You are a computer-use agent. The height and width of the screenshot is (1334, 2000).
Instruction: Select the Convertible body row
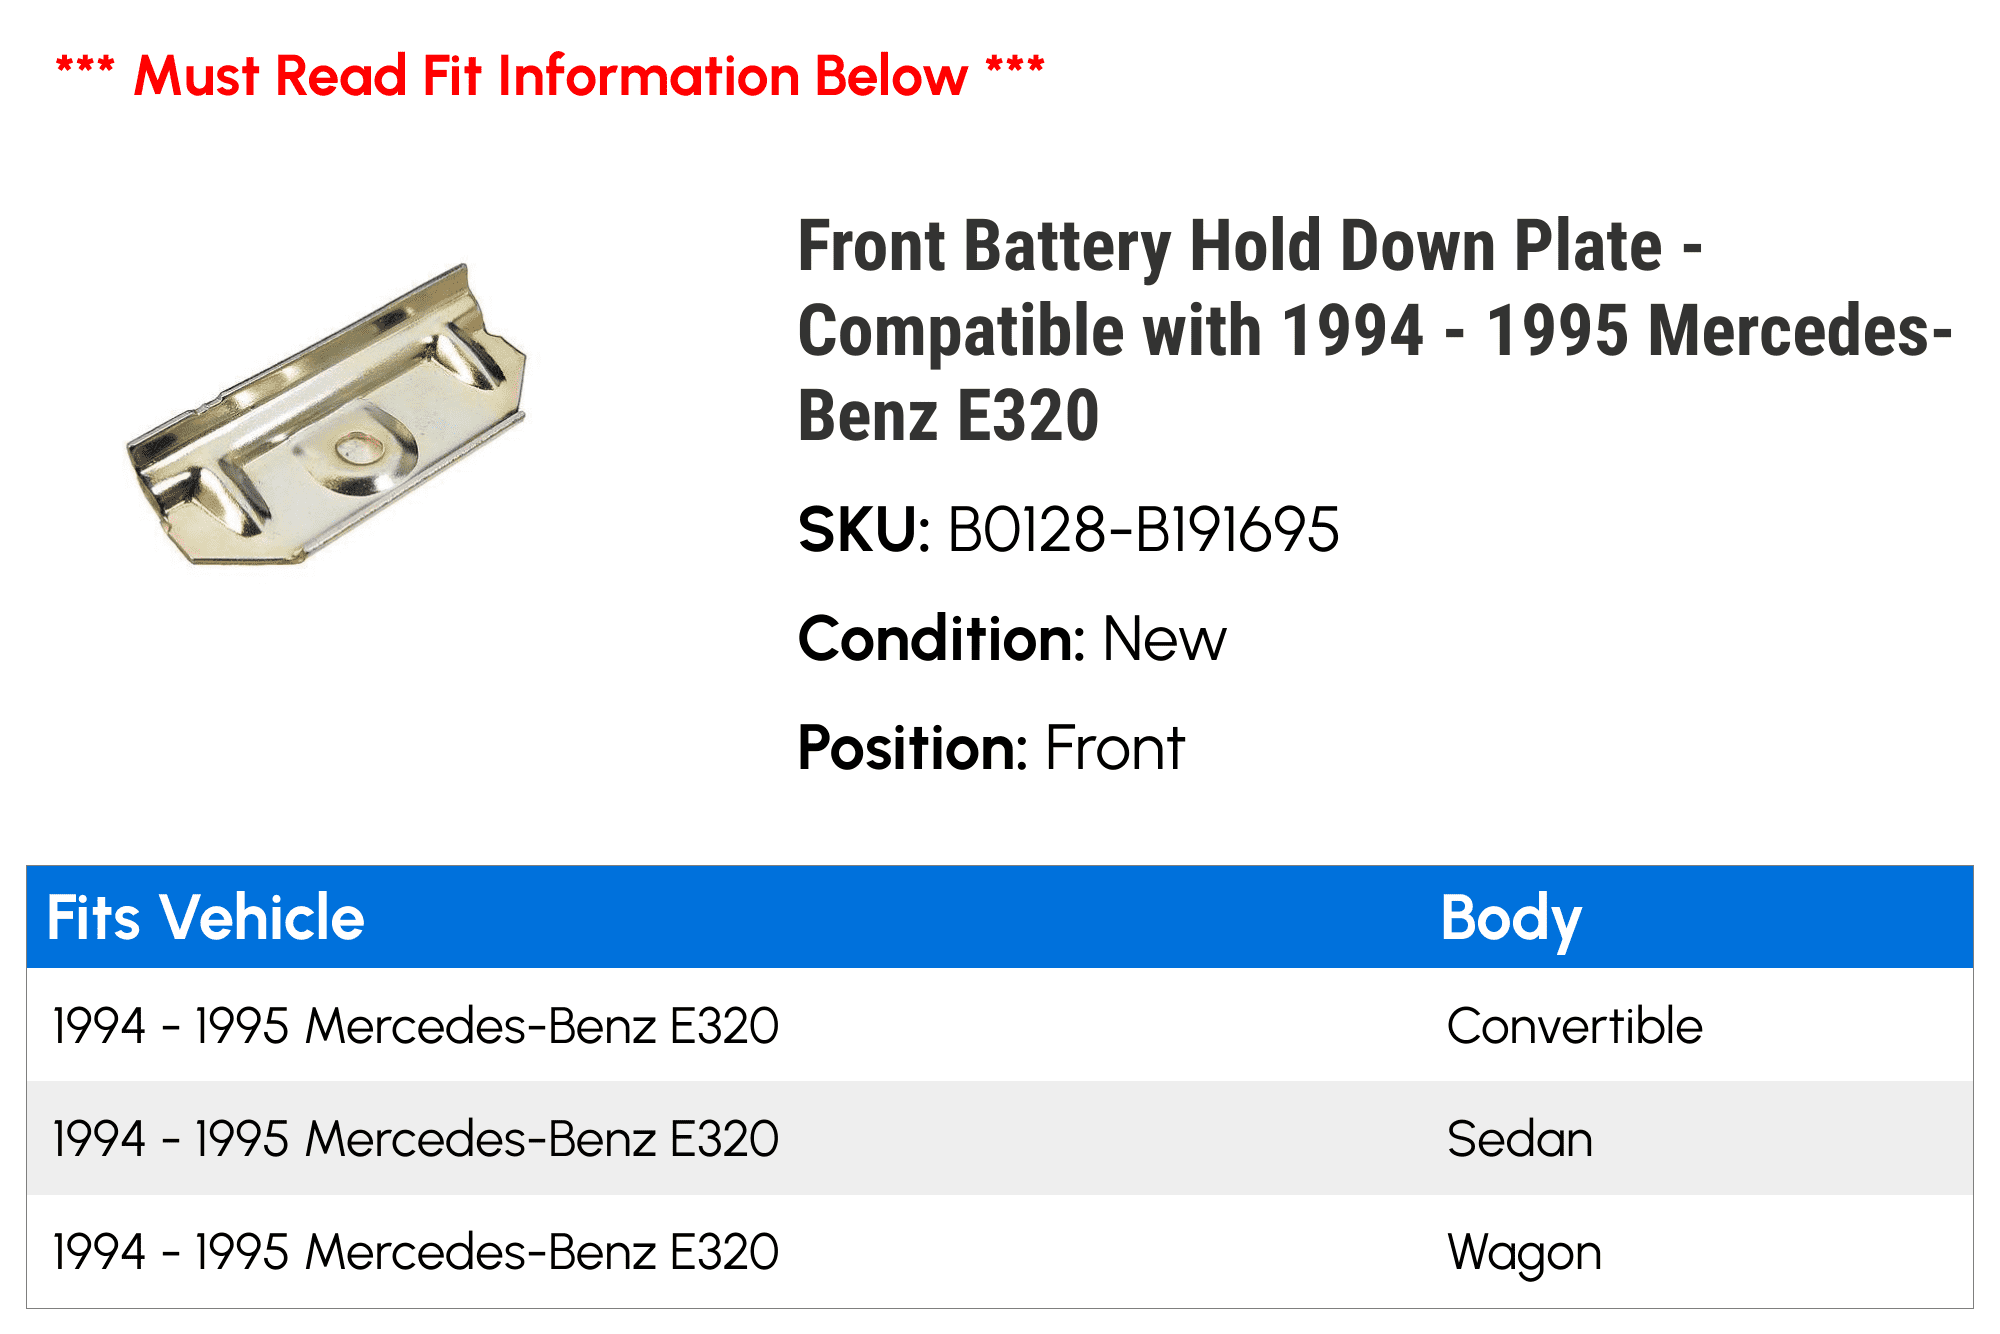click(1000, 1025)
